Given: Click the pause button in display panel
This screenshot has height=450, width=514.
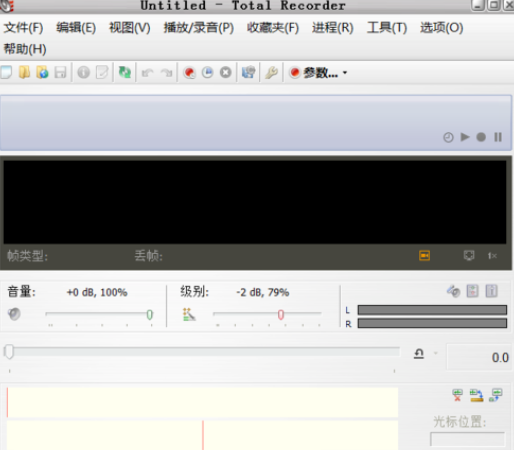Looking at the screenshot, I should (x=498, y=137).
